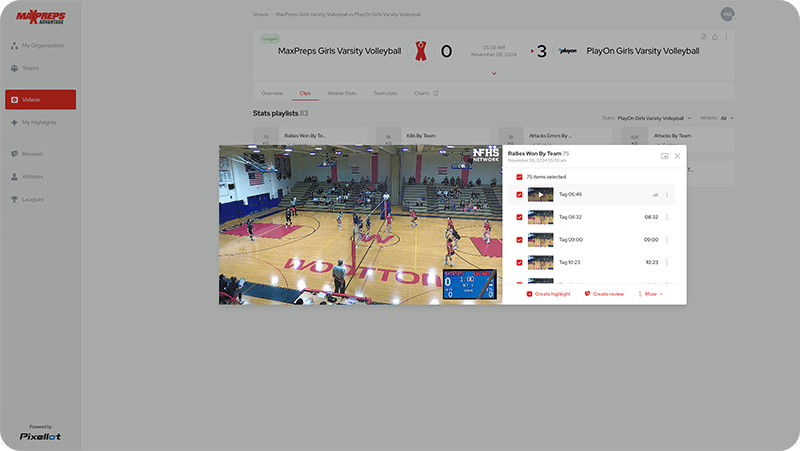Click the Pixellot logo
Screen dimensions: 800x451
coord(40,436)
